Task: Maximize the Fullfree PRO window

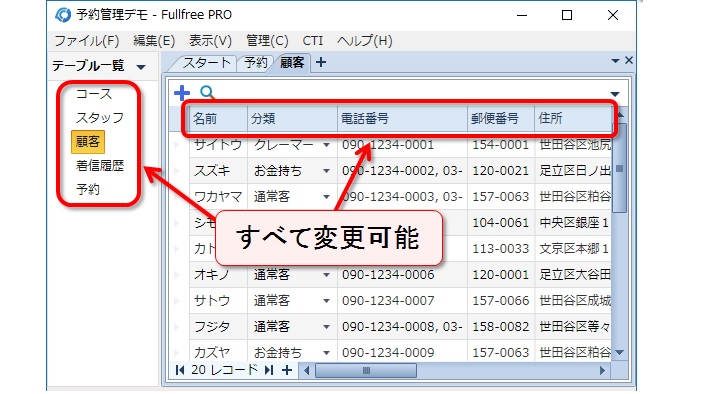Action: [567, 15]
